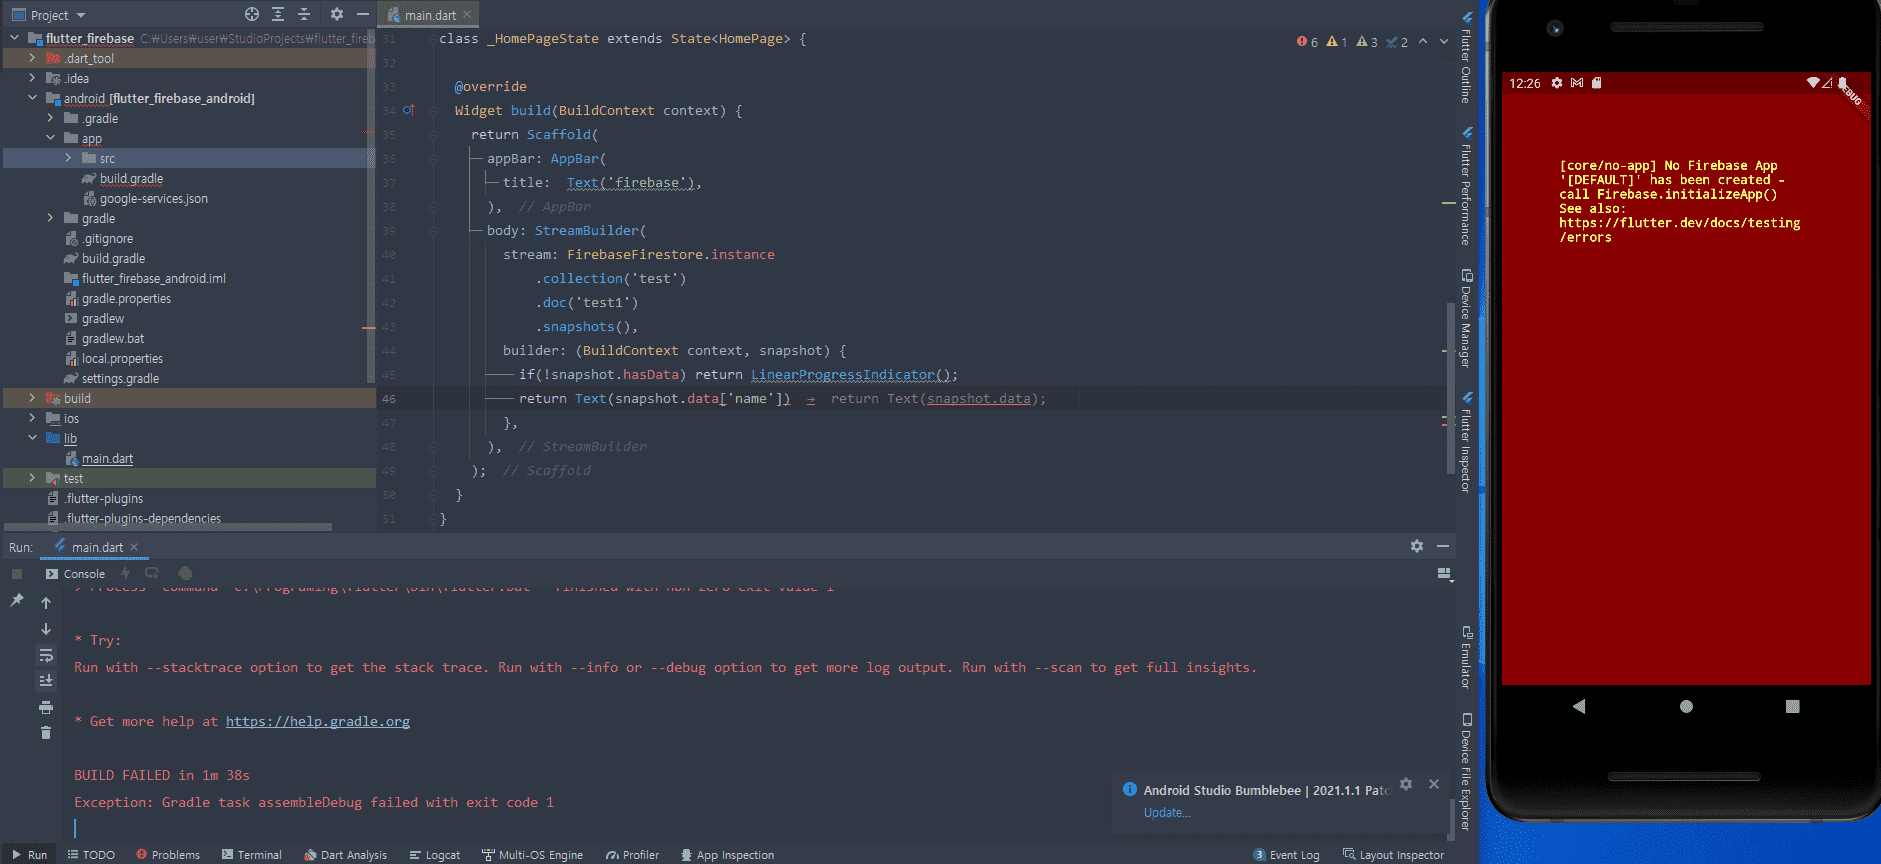1881x864 pixels.
Task: Toggle scroll to end of console
Action: point(46,680)
